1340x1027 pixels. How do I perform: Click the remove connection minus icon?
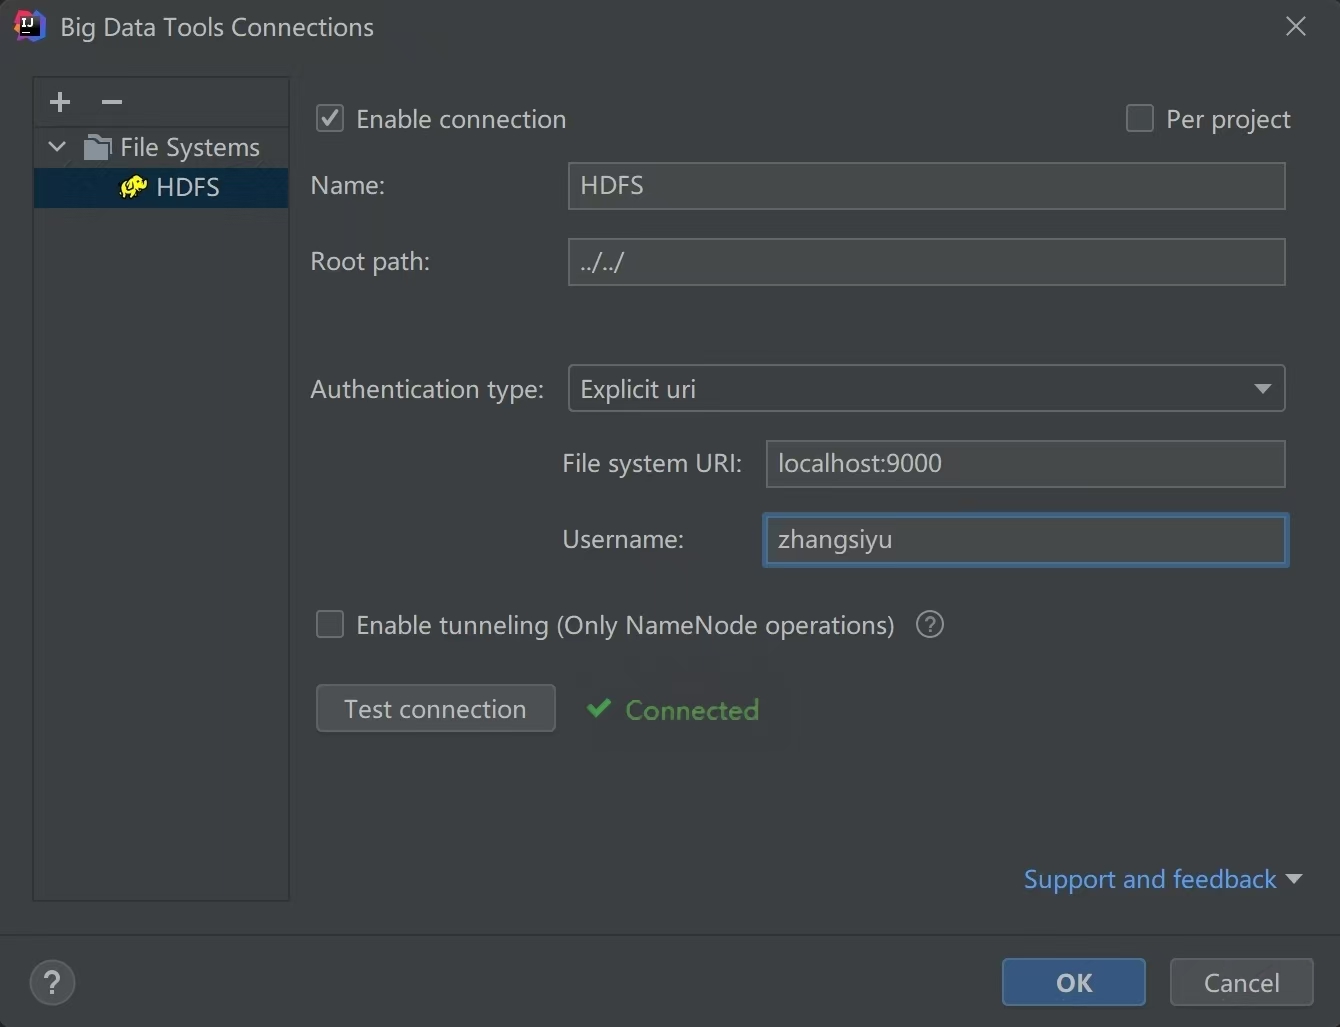coord(110,101)
